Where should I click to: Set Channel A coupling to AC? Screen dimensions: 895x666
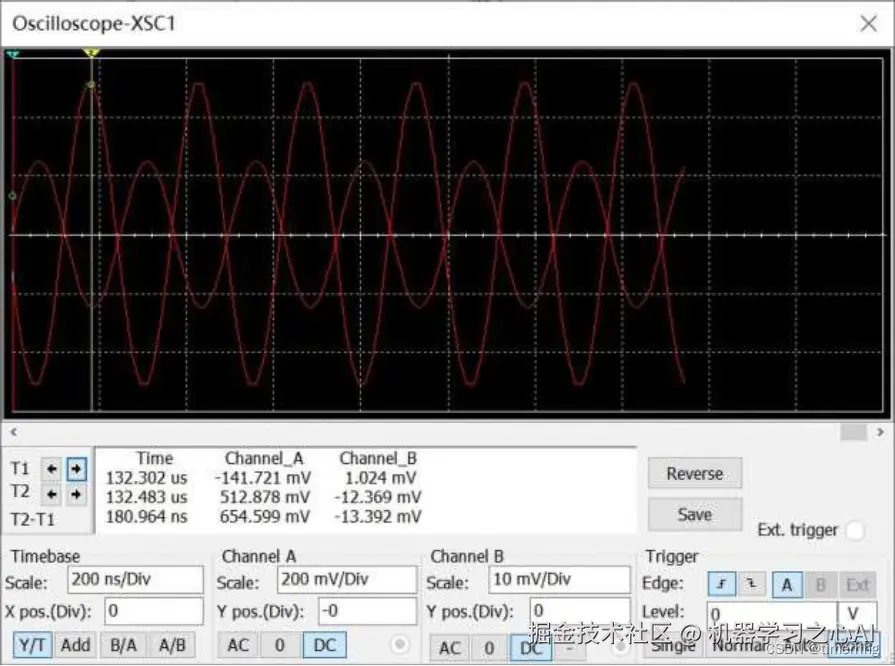[238, 645]
